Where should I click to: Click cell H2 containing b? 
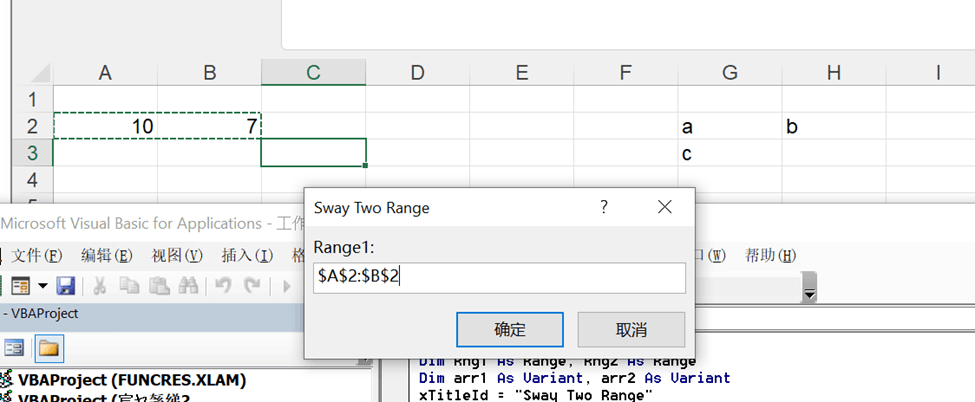[x=834, y=126]
